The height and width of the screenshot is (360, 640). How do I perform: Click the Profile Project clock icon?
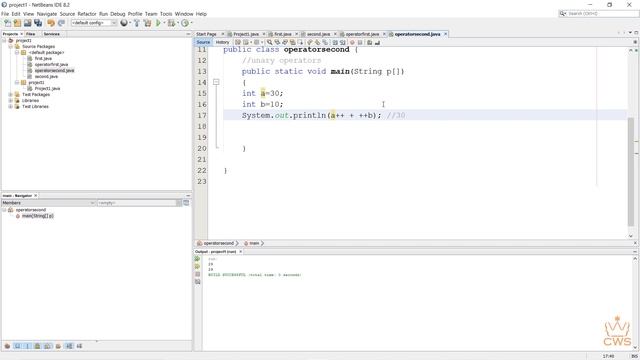click(x=185, y=23)
